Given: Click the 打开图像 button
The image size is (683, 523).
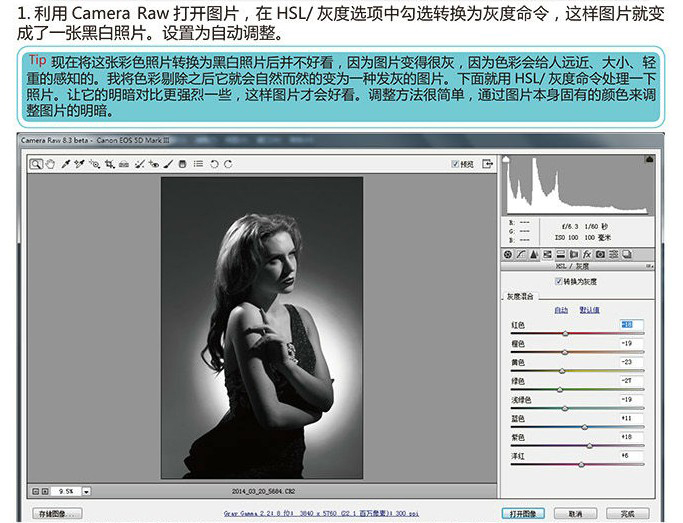Looking at the screenshot, I should (x=523, y=514).
